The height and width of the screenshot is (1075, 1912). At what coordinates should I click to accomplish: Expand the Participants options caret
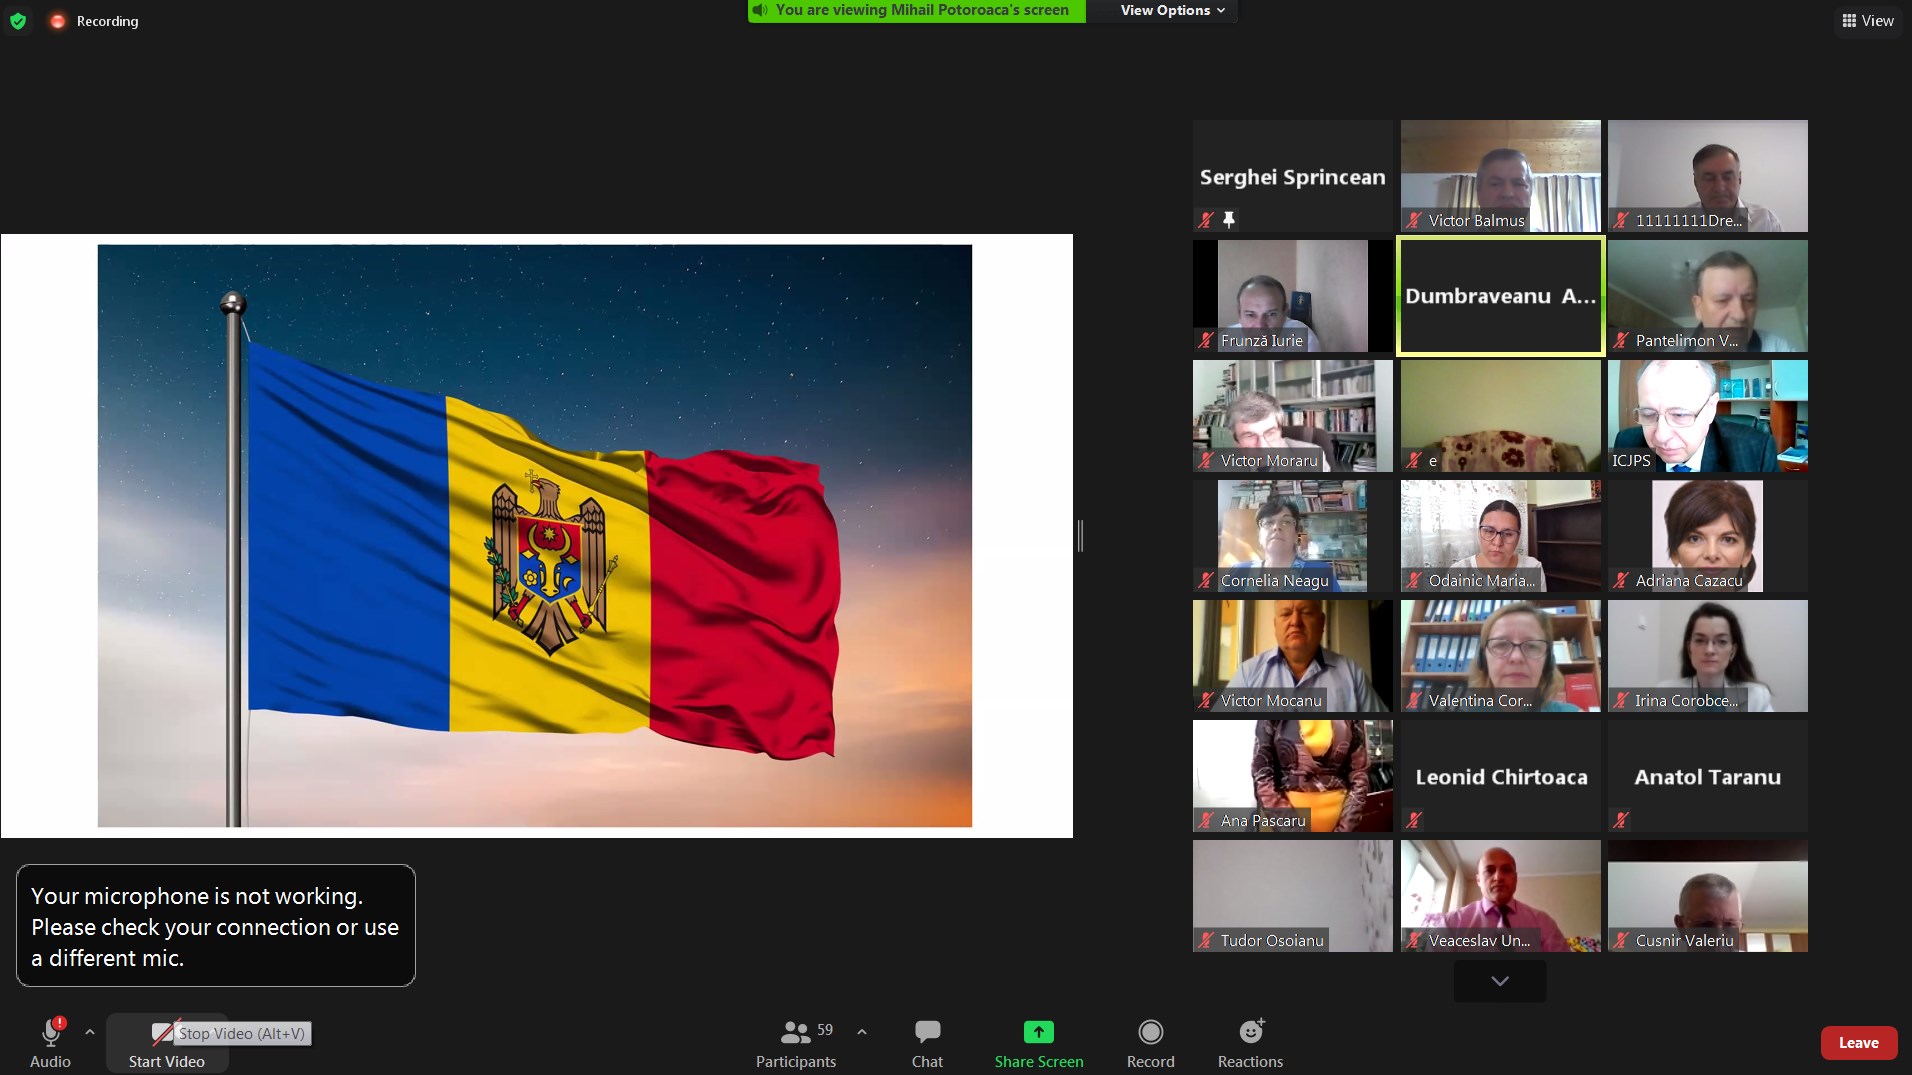[x=862, y=1032]
